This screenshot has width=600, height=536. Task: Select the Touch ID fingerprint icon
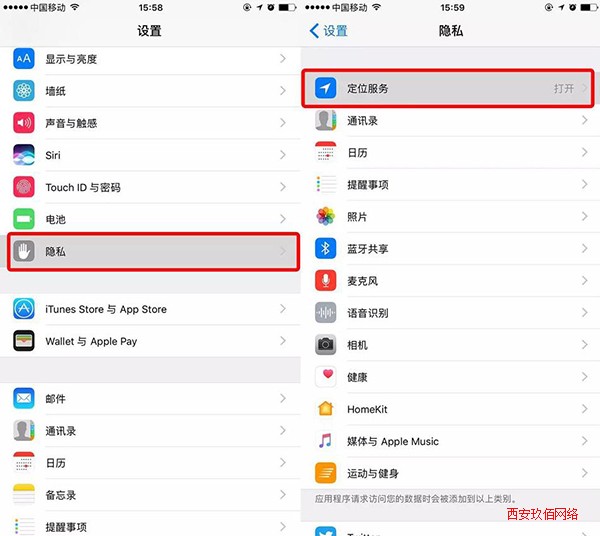pos(24,187)
